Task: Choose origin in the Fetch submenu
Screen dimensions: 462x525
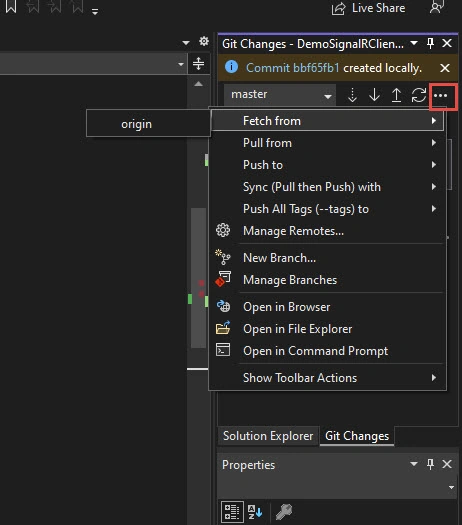Action: click(148, 124)
